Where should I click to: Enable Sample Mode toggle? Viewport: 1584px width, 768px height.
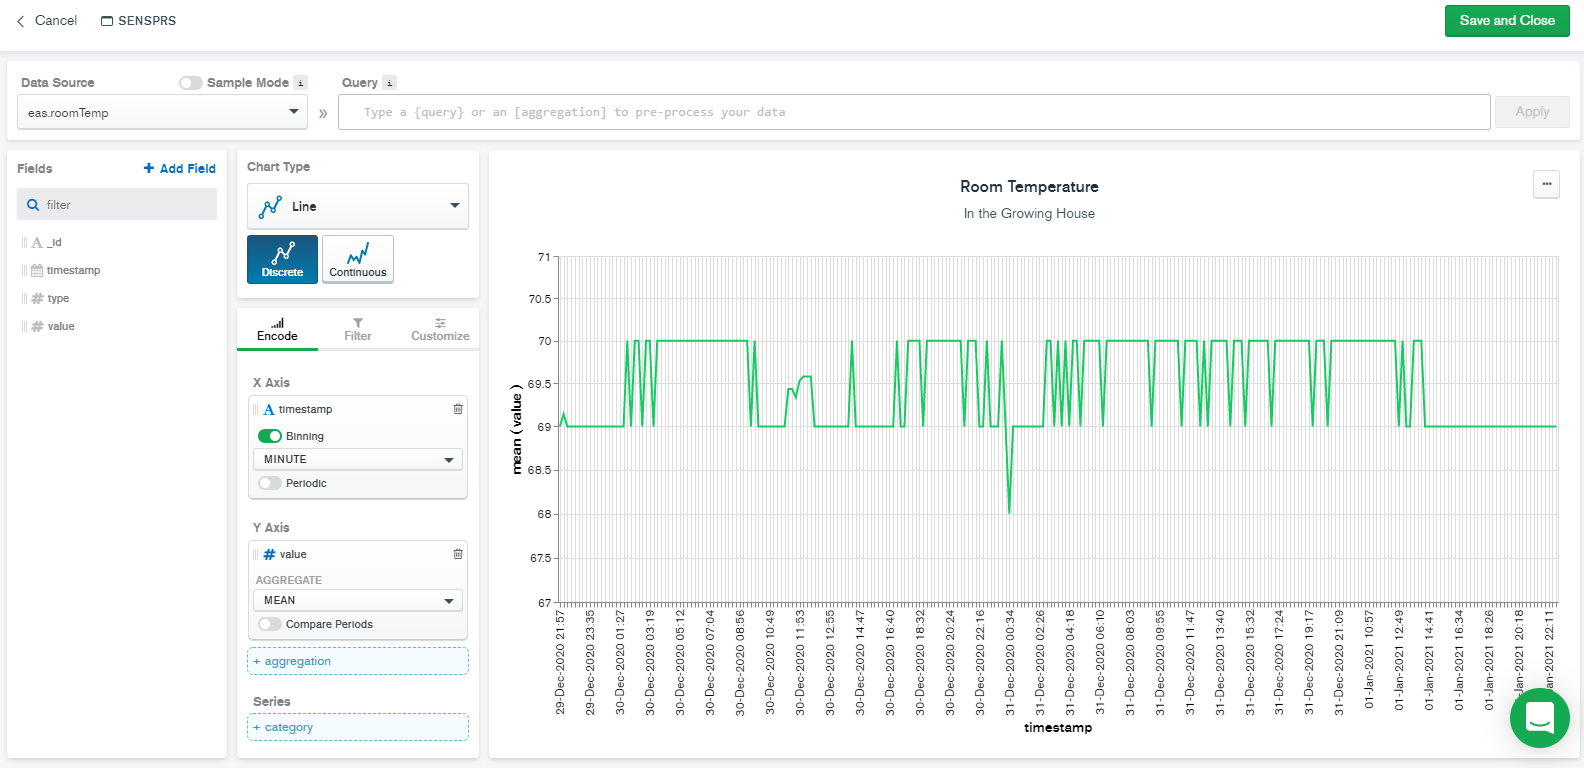click(x=191, y=83)
